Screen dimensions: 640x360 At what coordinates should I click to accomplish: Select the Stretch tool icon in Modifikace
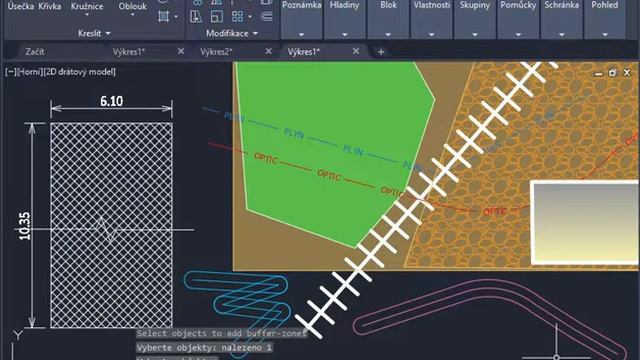pyautogui.click(x=196, y=17)
